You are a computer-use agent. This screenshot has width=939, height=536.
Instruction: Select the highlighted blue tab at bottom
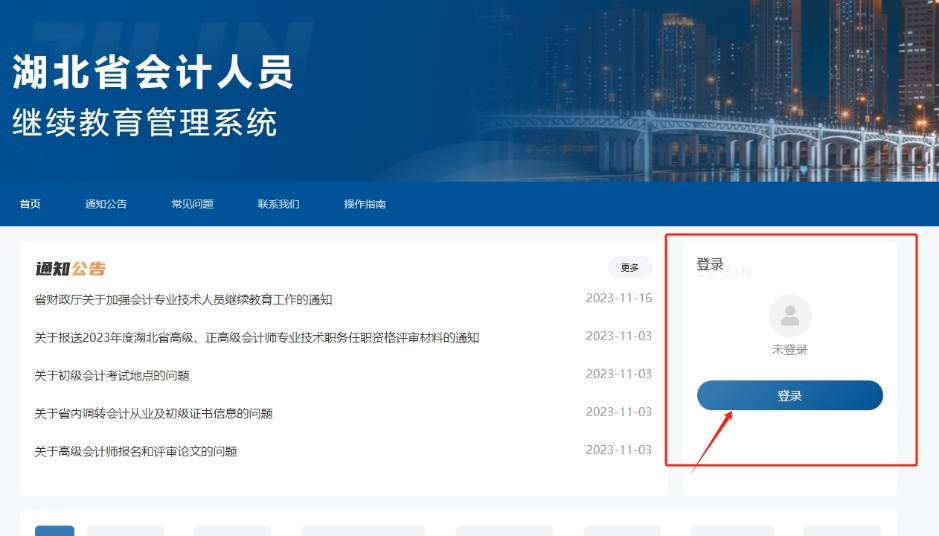(54, 530)
